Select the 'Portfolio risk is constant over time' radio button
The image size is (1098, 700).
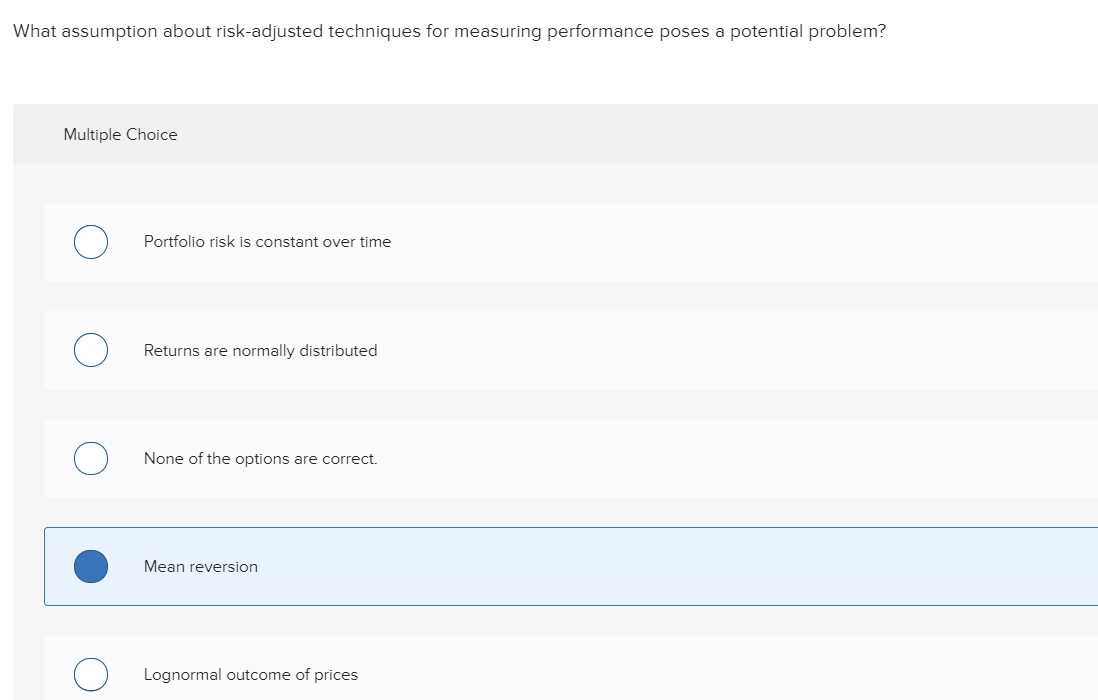coord(90,241)
